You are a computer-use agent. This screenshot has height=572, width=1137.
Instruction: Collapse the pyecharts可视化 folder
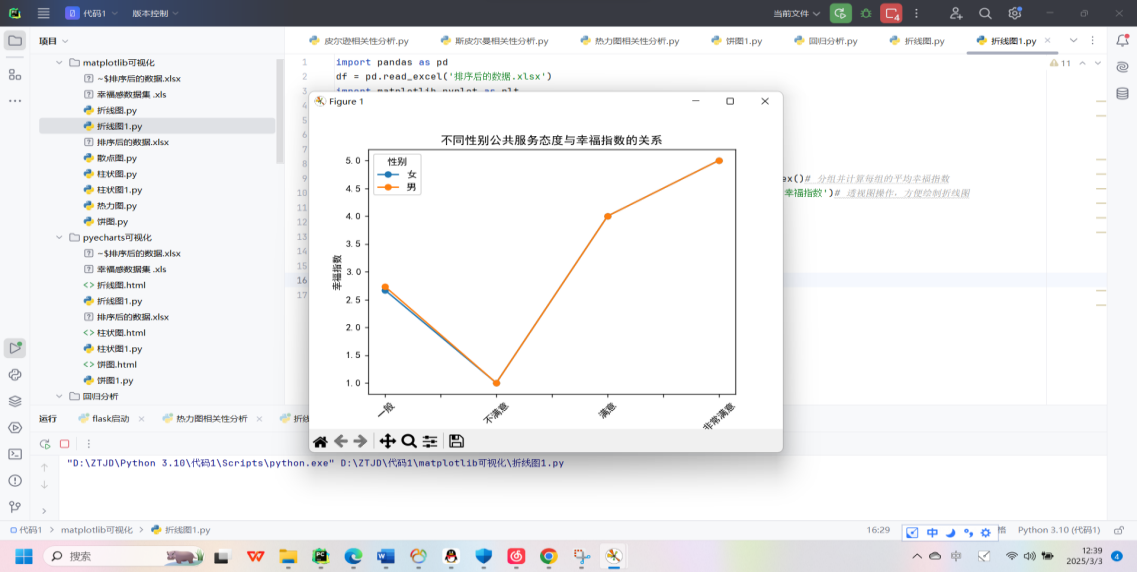pyautogui.click(x=59, y=237)
